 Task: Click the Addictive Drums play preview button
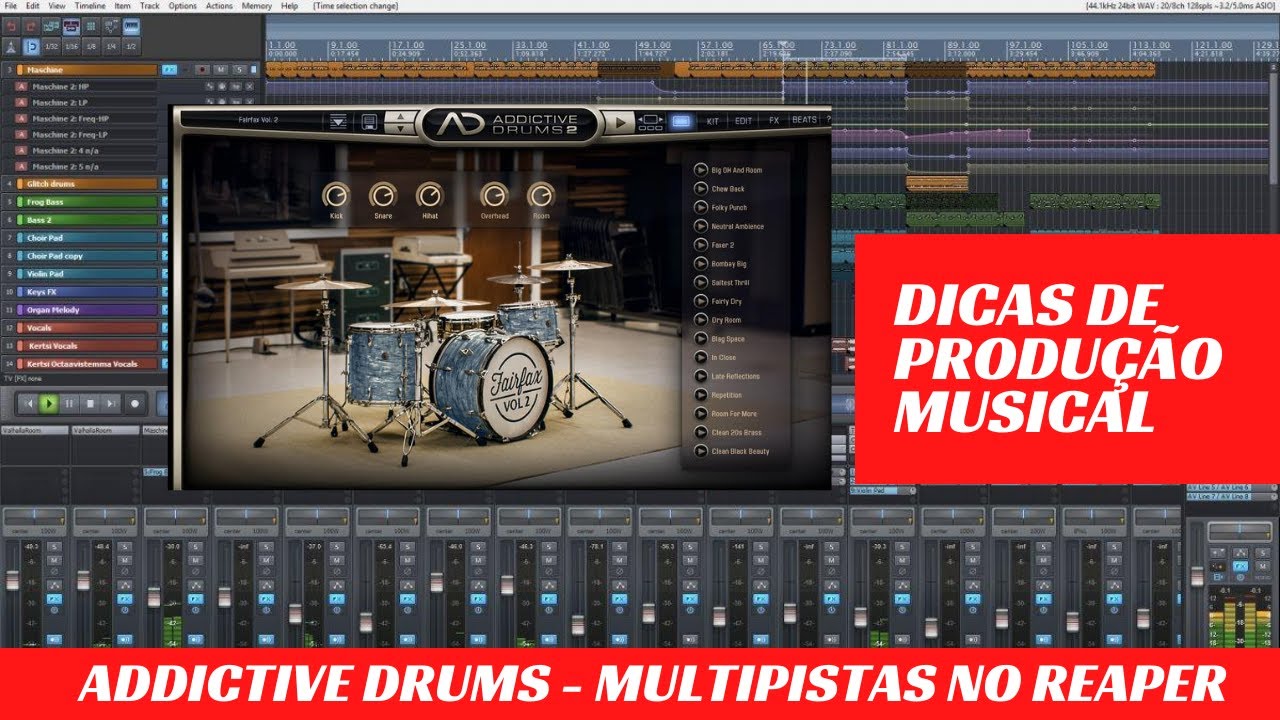[x=620, y=122]
